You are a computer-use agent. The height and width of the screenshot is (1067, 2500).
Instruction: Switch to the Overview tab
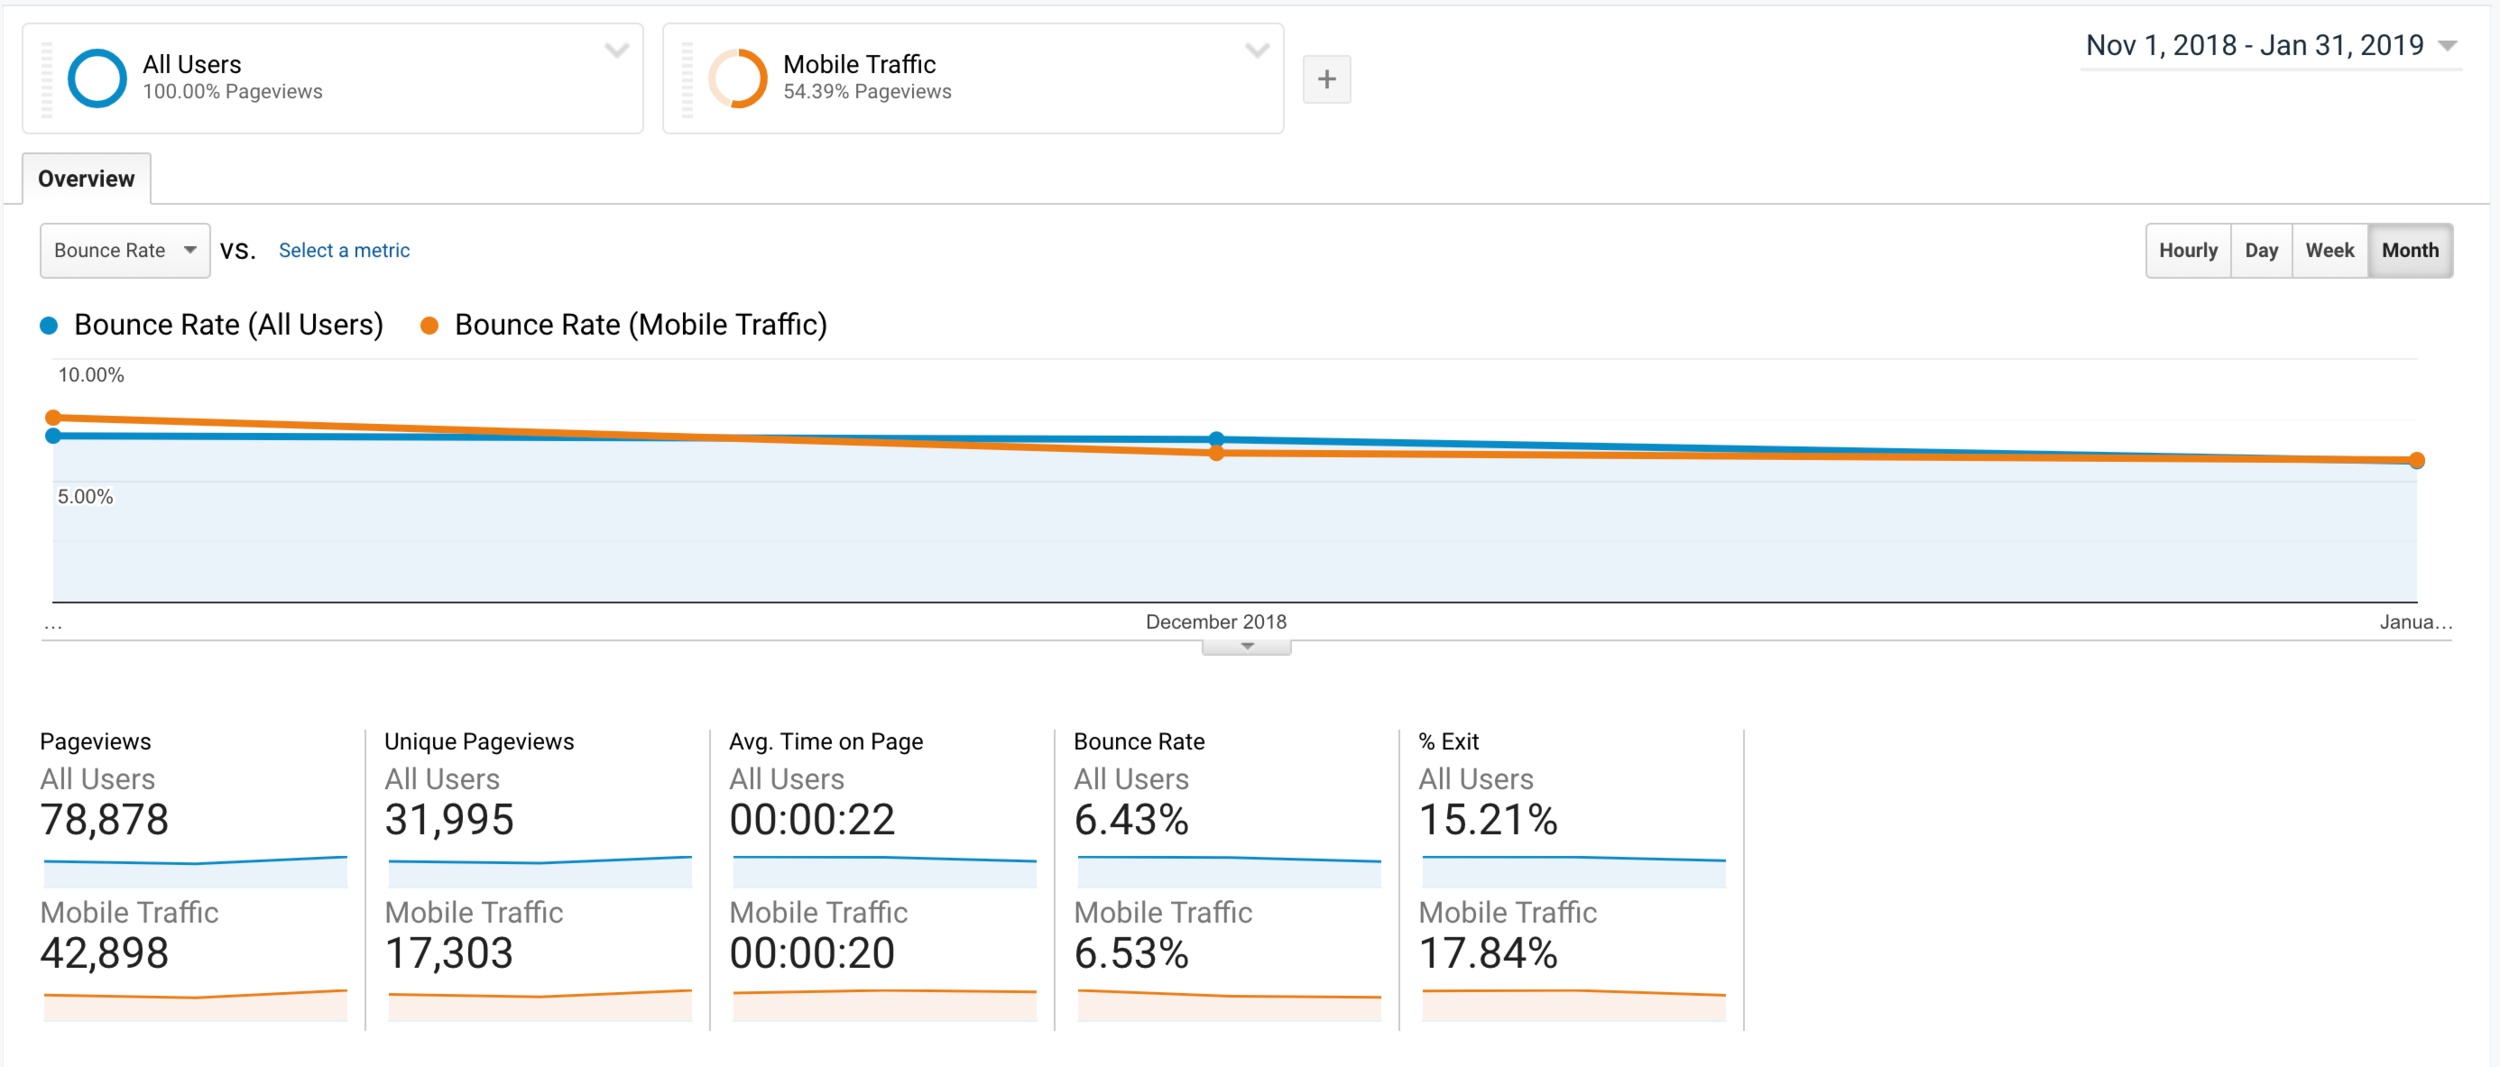pos(86,179)
